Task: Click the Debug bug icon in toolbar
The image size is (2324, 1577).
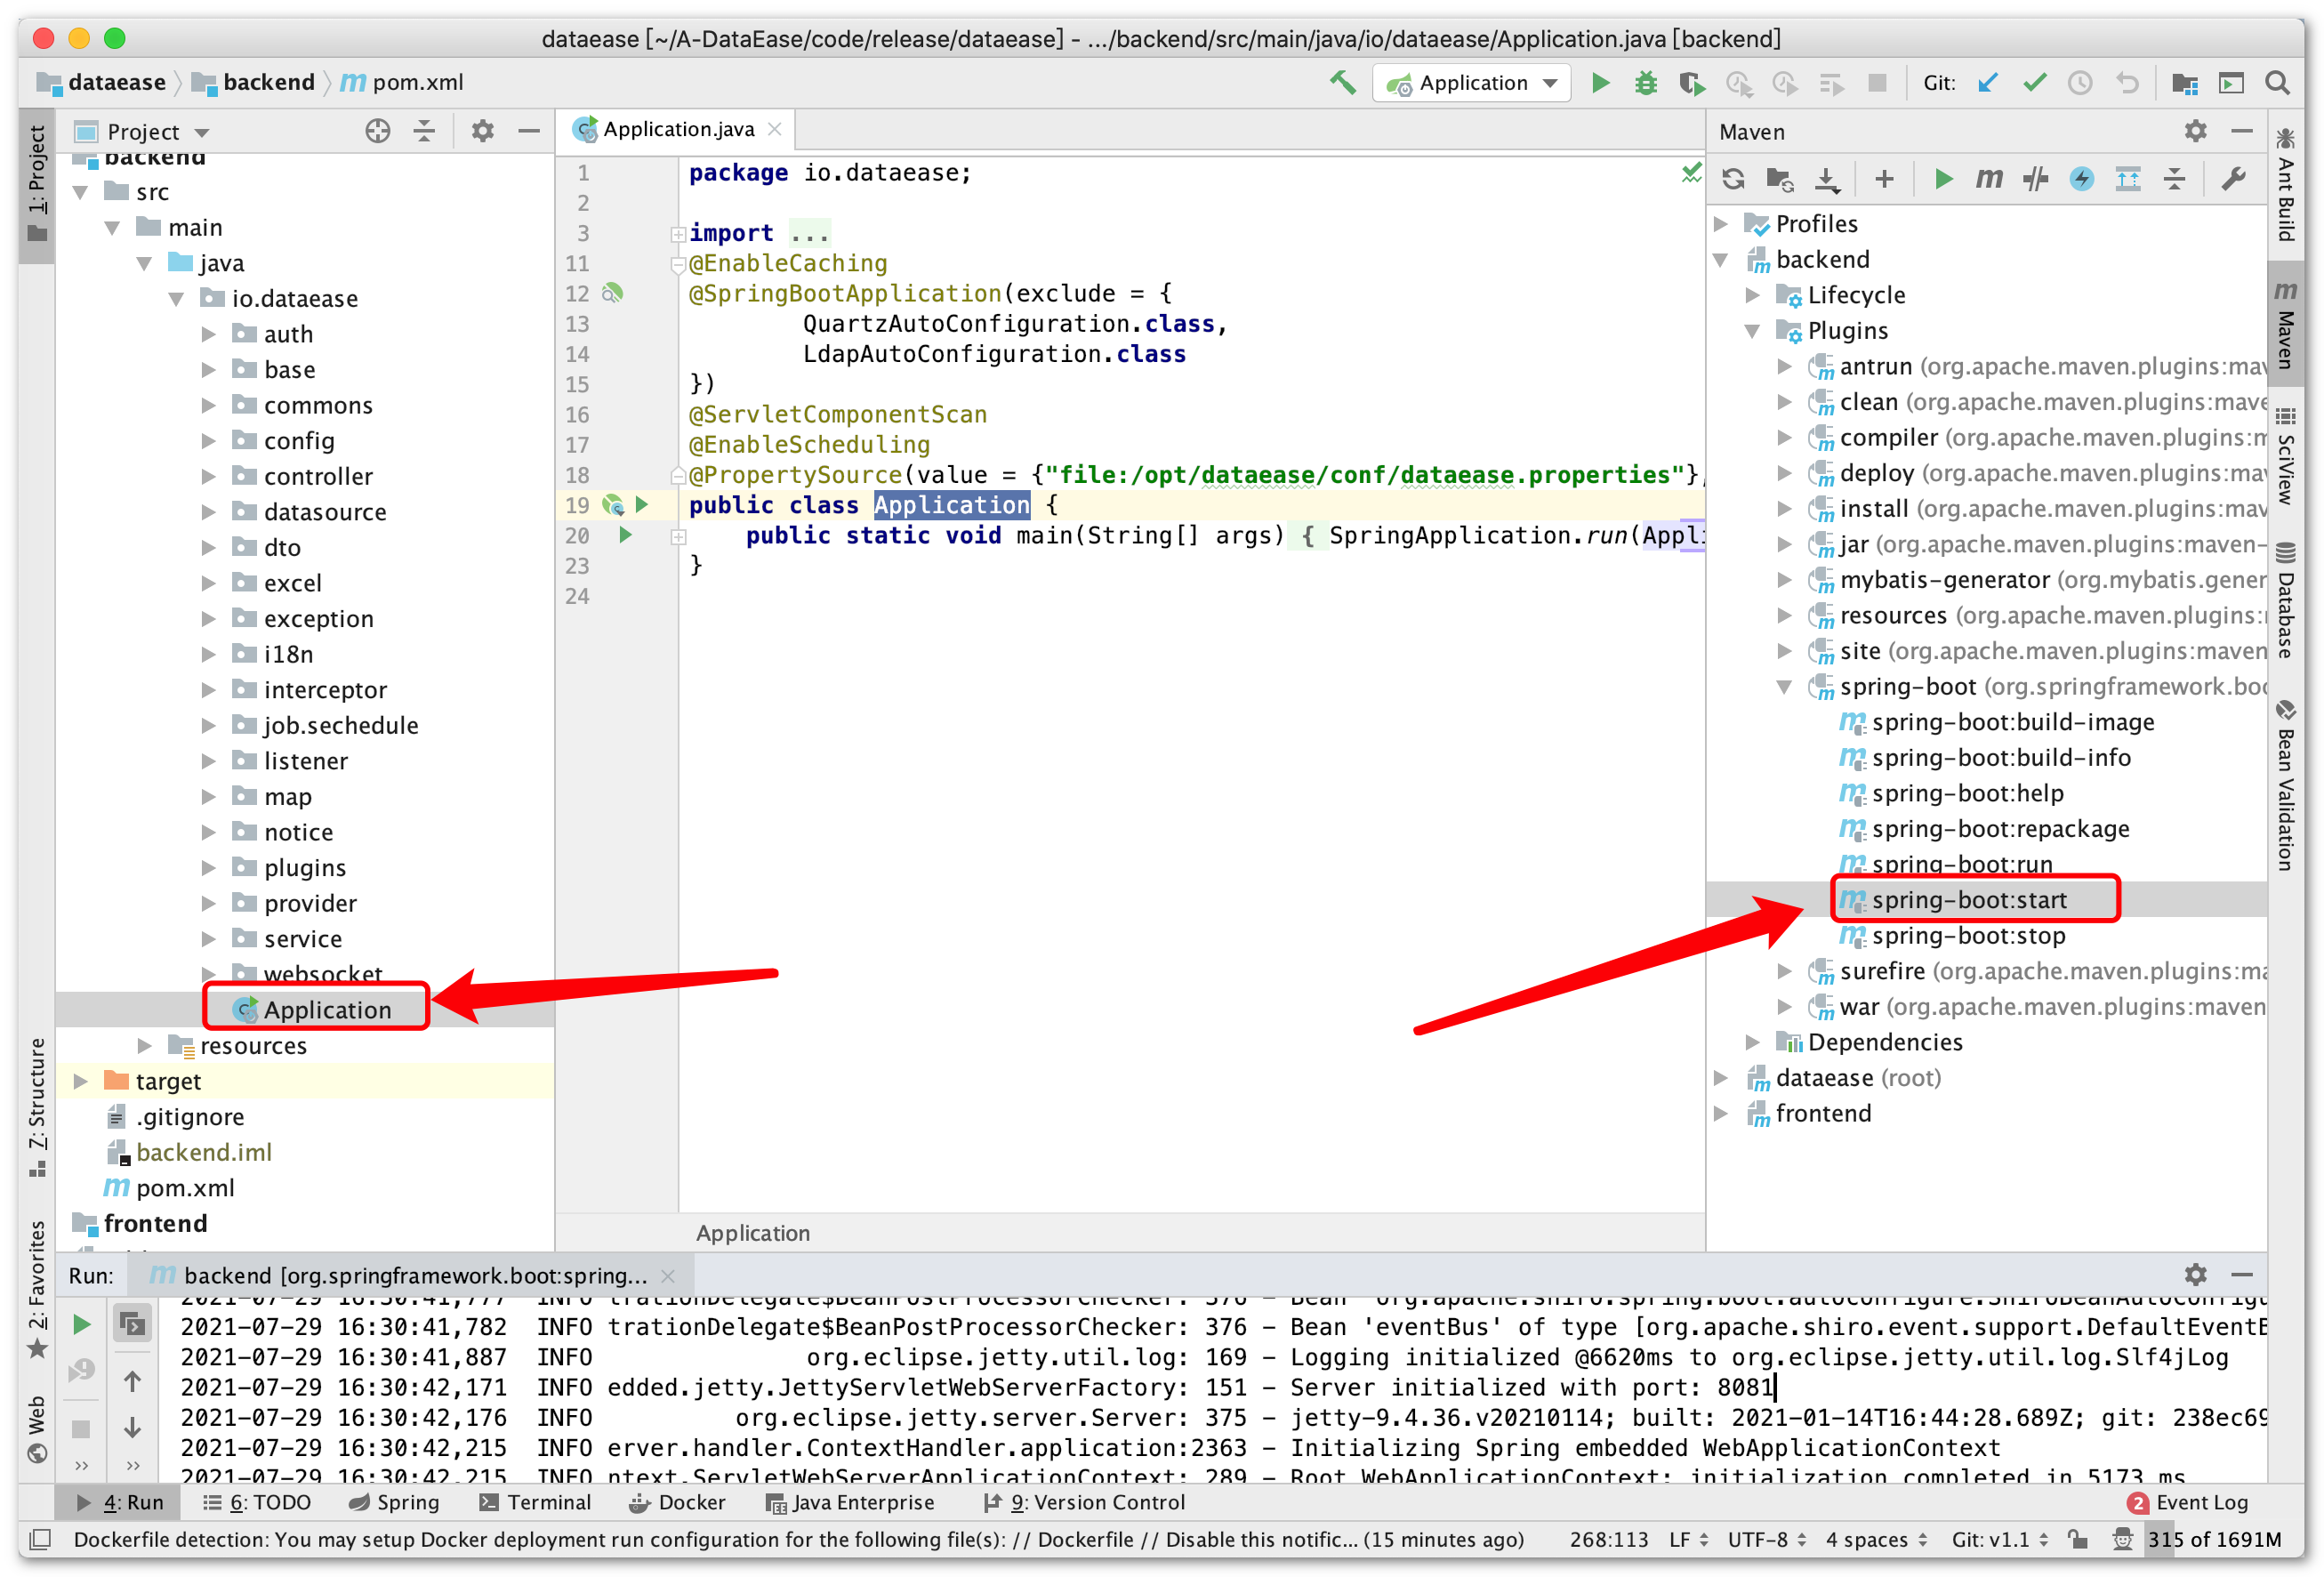Action: coord(1645,83)
